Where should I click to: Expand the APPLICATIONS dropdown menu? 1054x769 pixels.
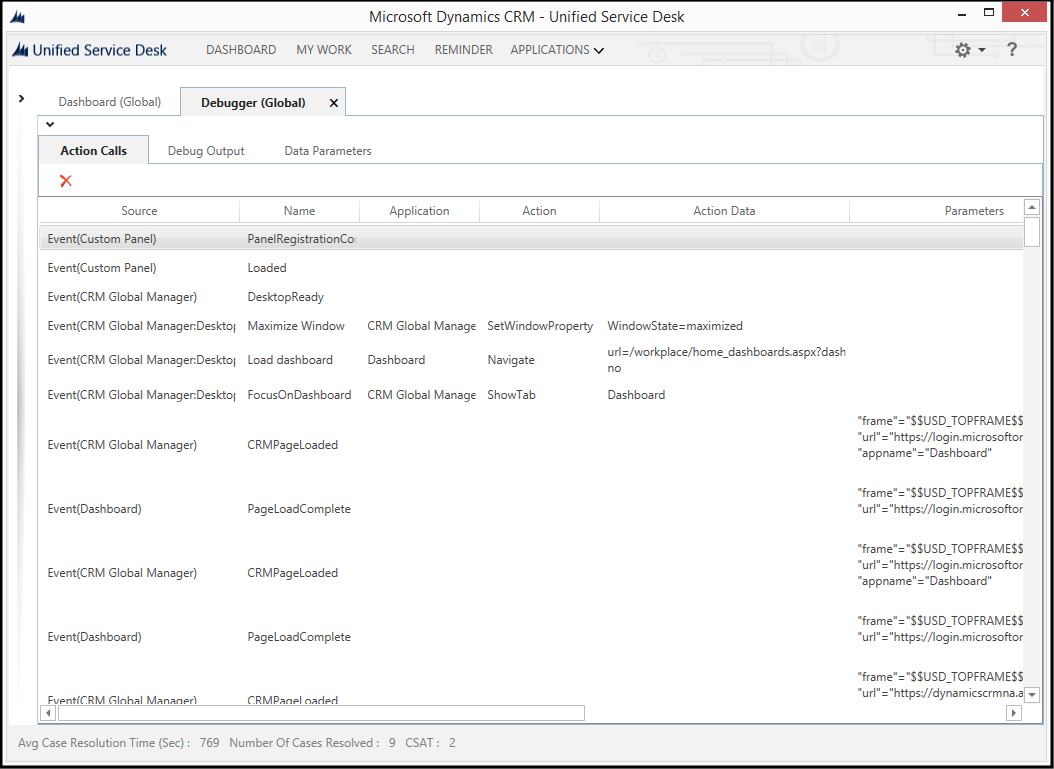coord(556,49)
